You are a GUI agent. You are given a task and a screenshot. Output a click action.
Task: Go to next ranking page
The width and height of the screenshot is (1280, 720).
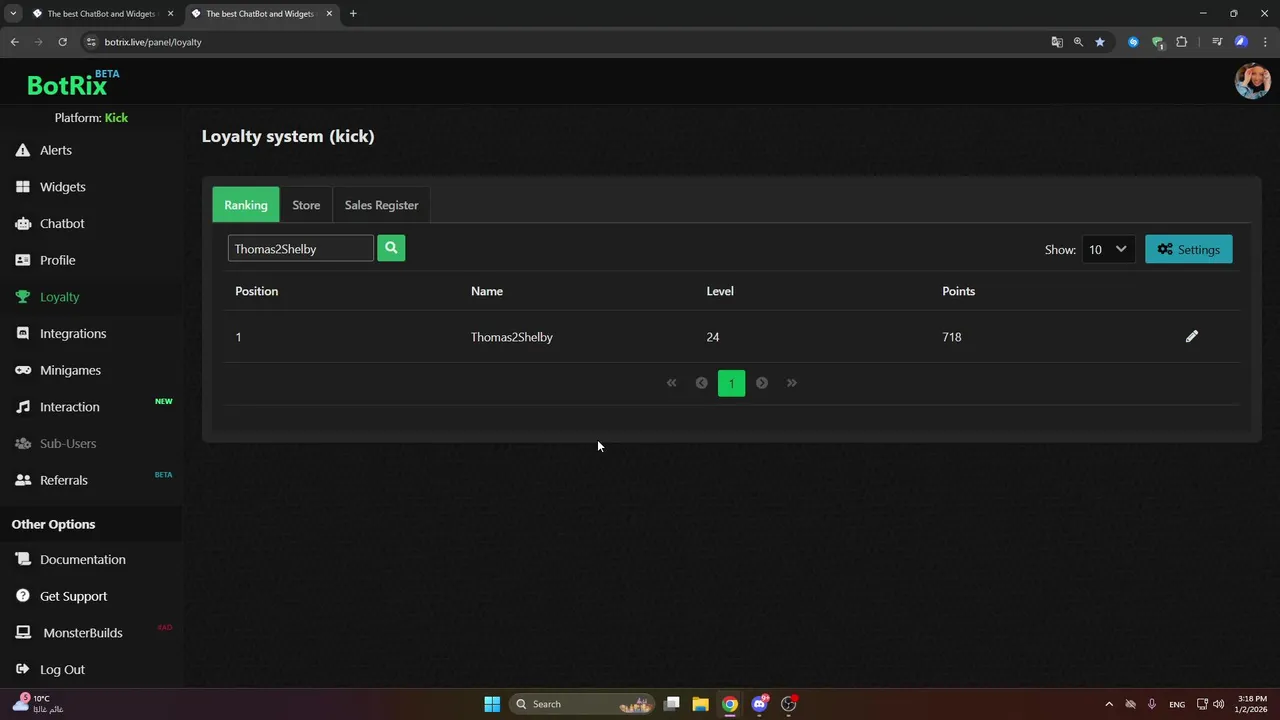point(762,383)
